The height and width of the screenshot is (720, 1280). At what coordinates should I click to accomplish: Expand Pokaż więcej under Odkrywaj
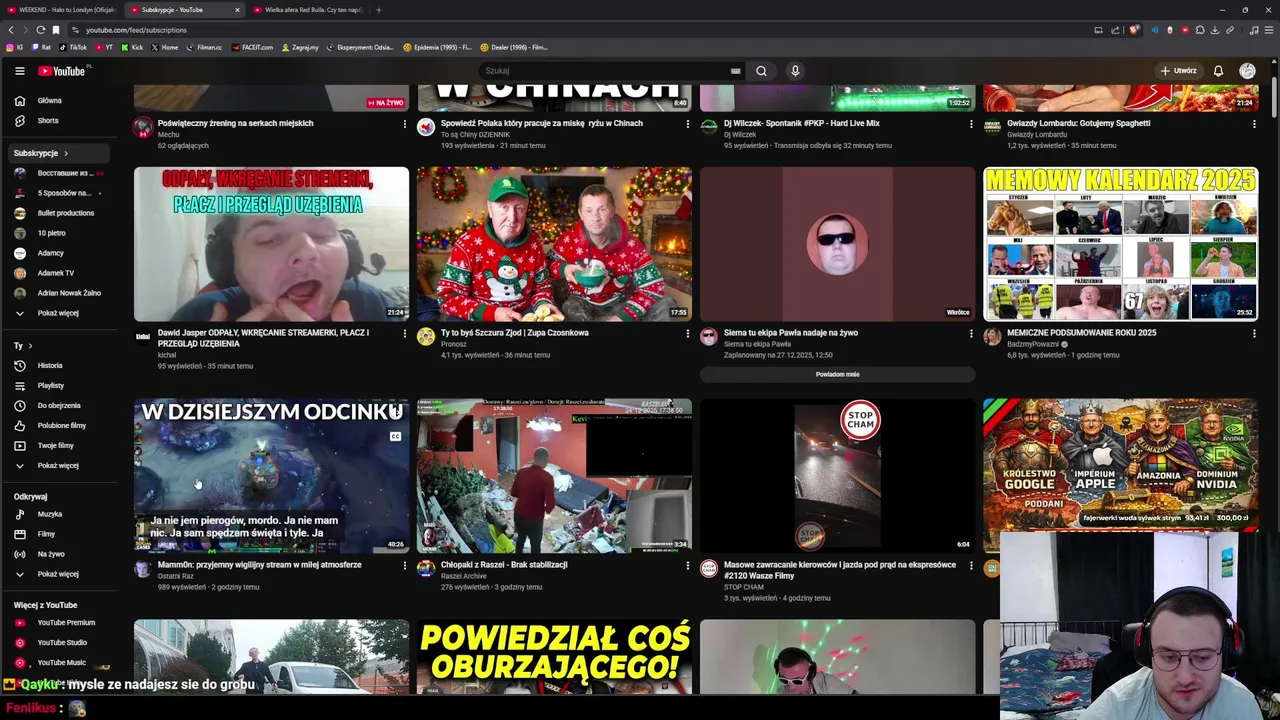pyautogui.click(x=58, y=575)
